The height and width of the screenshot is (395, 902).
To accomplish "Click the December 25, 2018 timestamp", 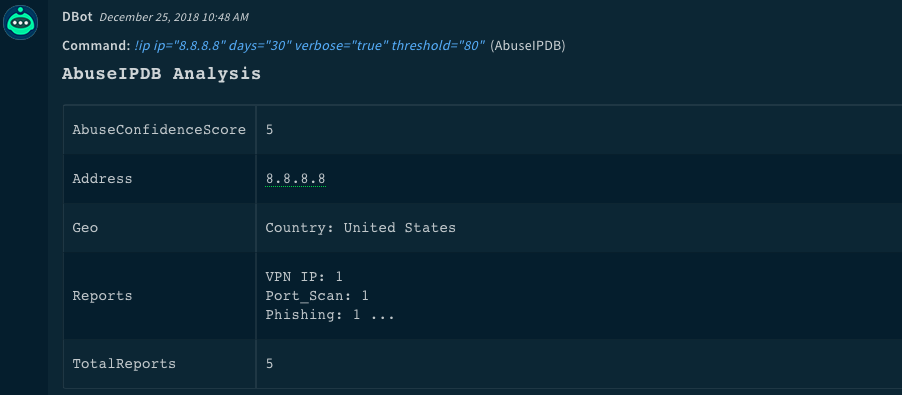I will click(174, 17).
